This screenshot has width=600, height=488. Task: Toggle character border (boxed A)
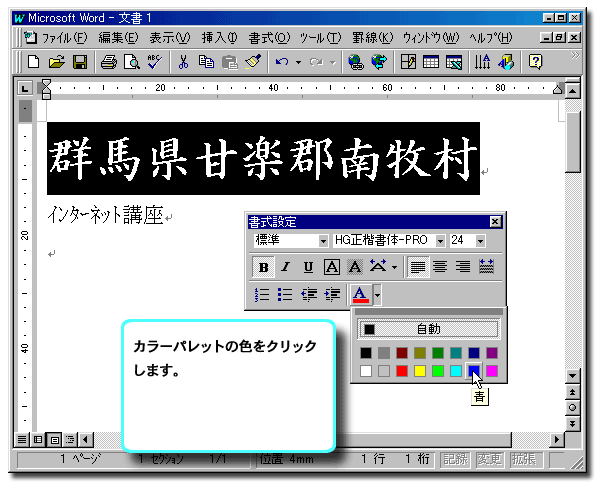(332, 267)
